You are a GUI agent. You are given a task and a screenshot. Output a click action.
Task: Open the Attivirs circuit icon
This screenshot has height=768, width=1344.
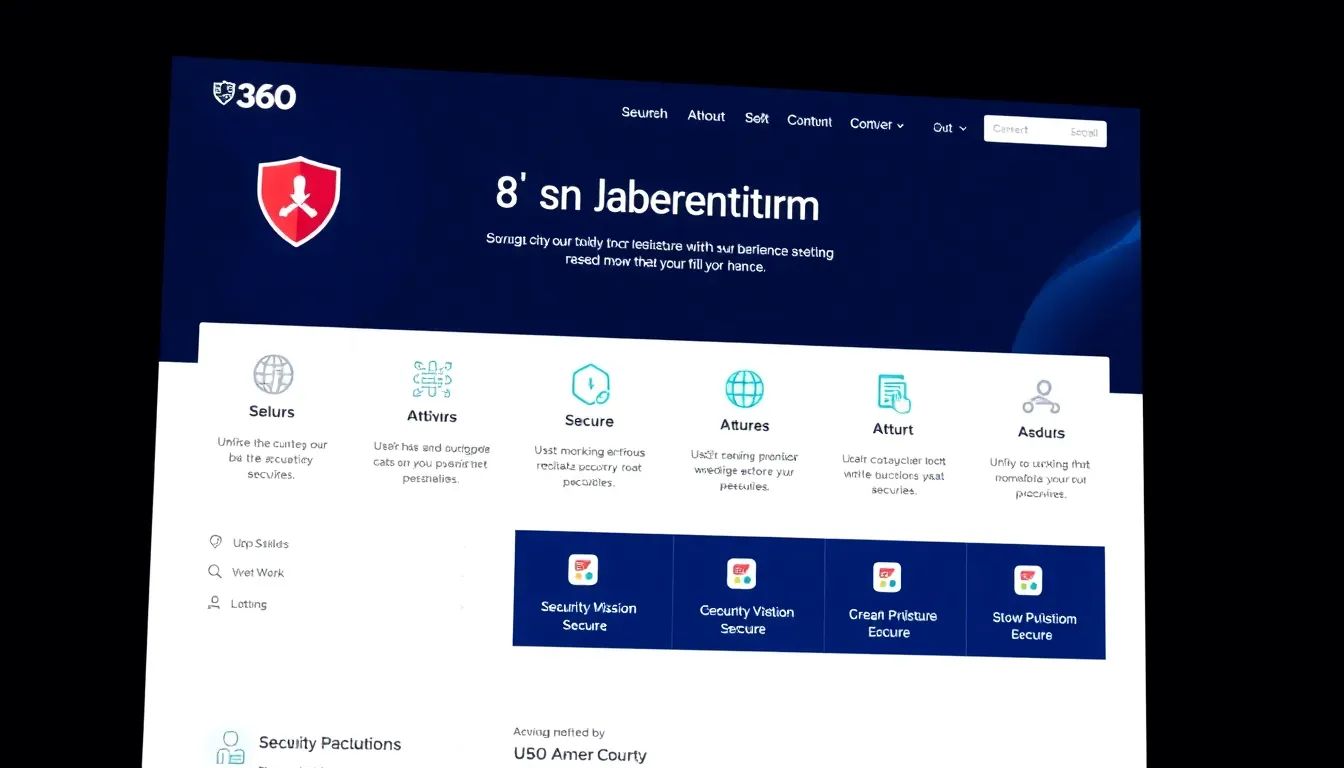coord(432,380)
